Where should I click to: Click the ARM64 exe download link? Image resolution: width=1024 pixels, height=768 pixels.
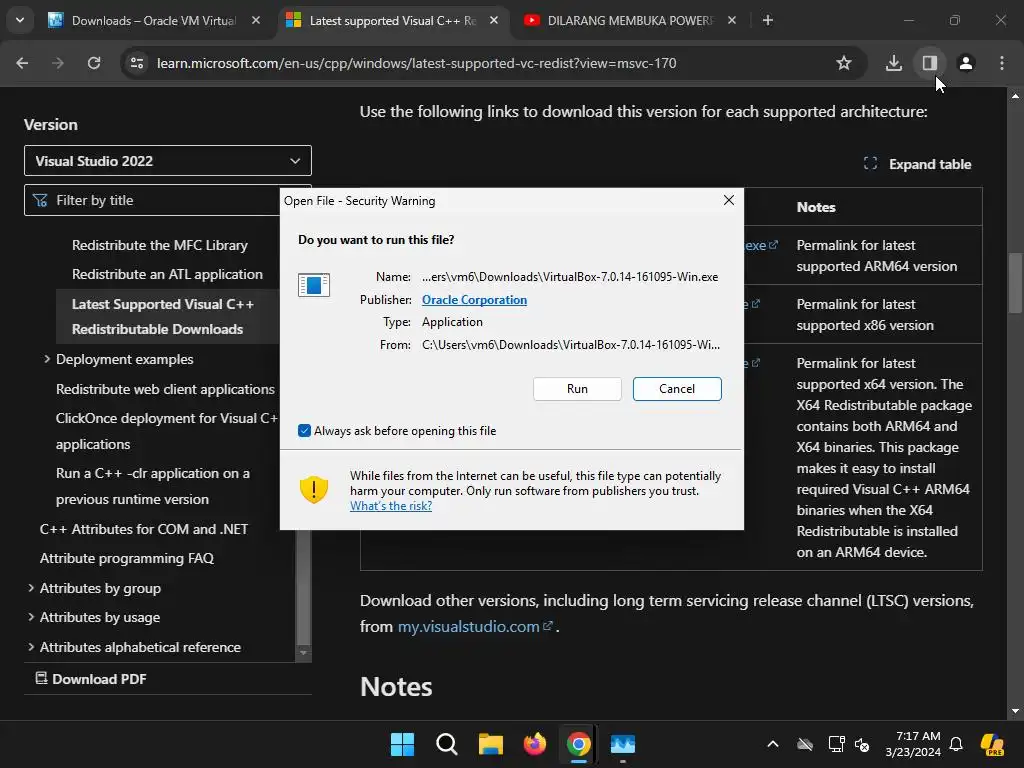761,246
